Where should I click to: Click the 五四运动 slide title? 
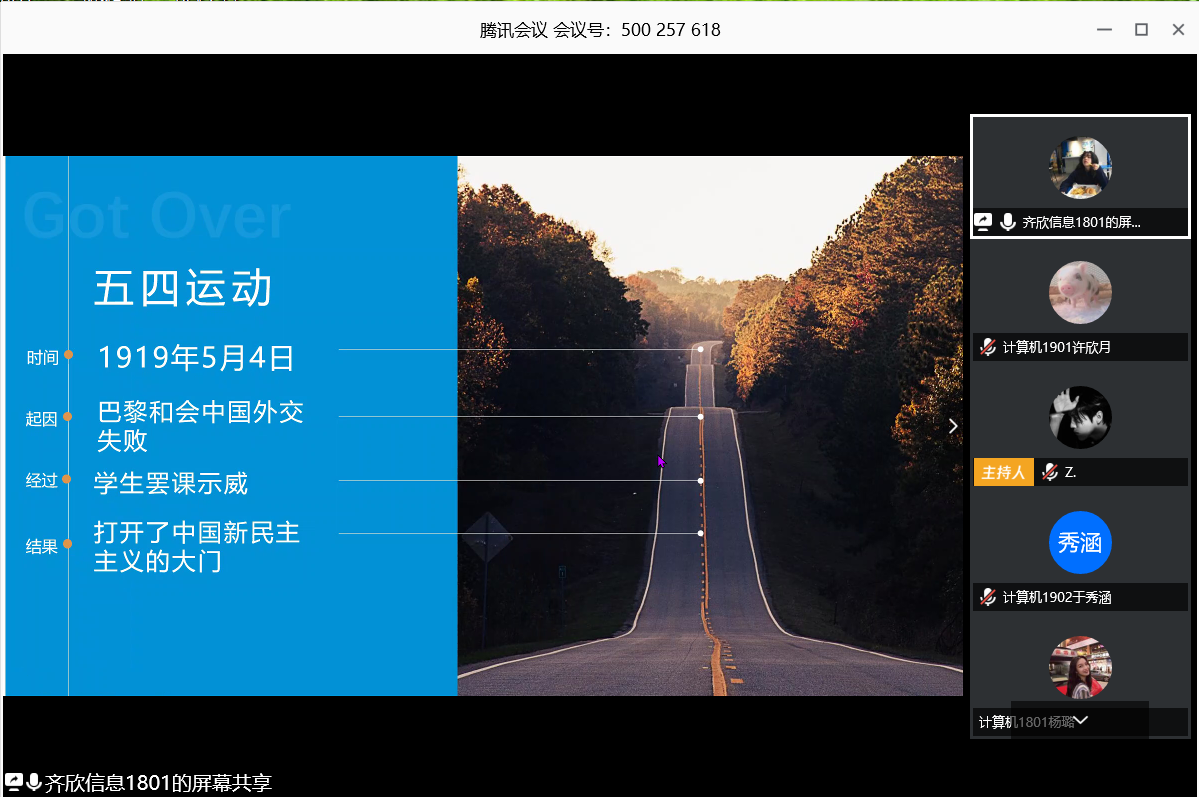click(183, 289)
